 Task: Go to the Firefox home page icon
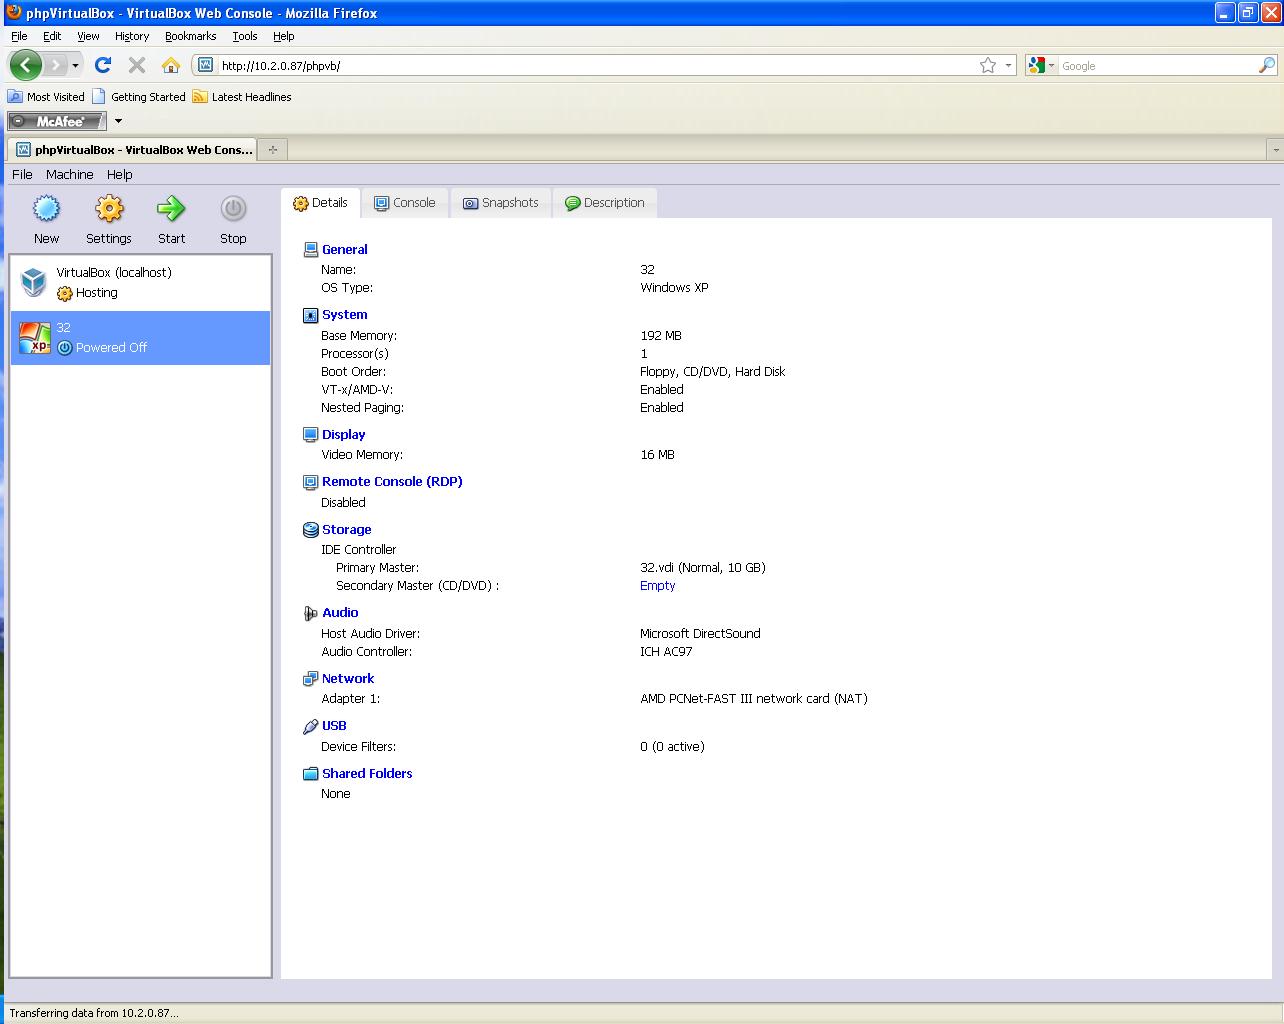(171, 65)
